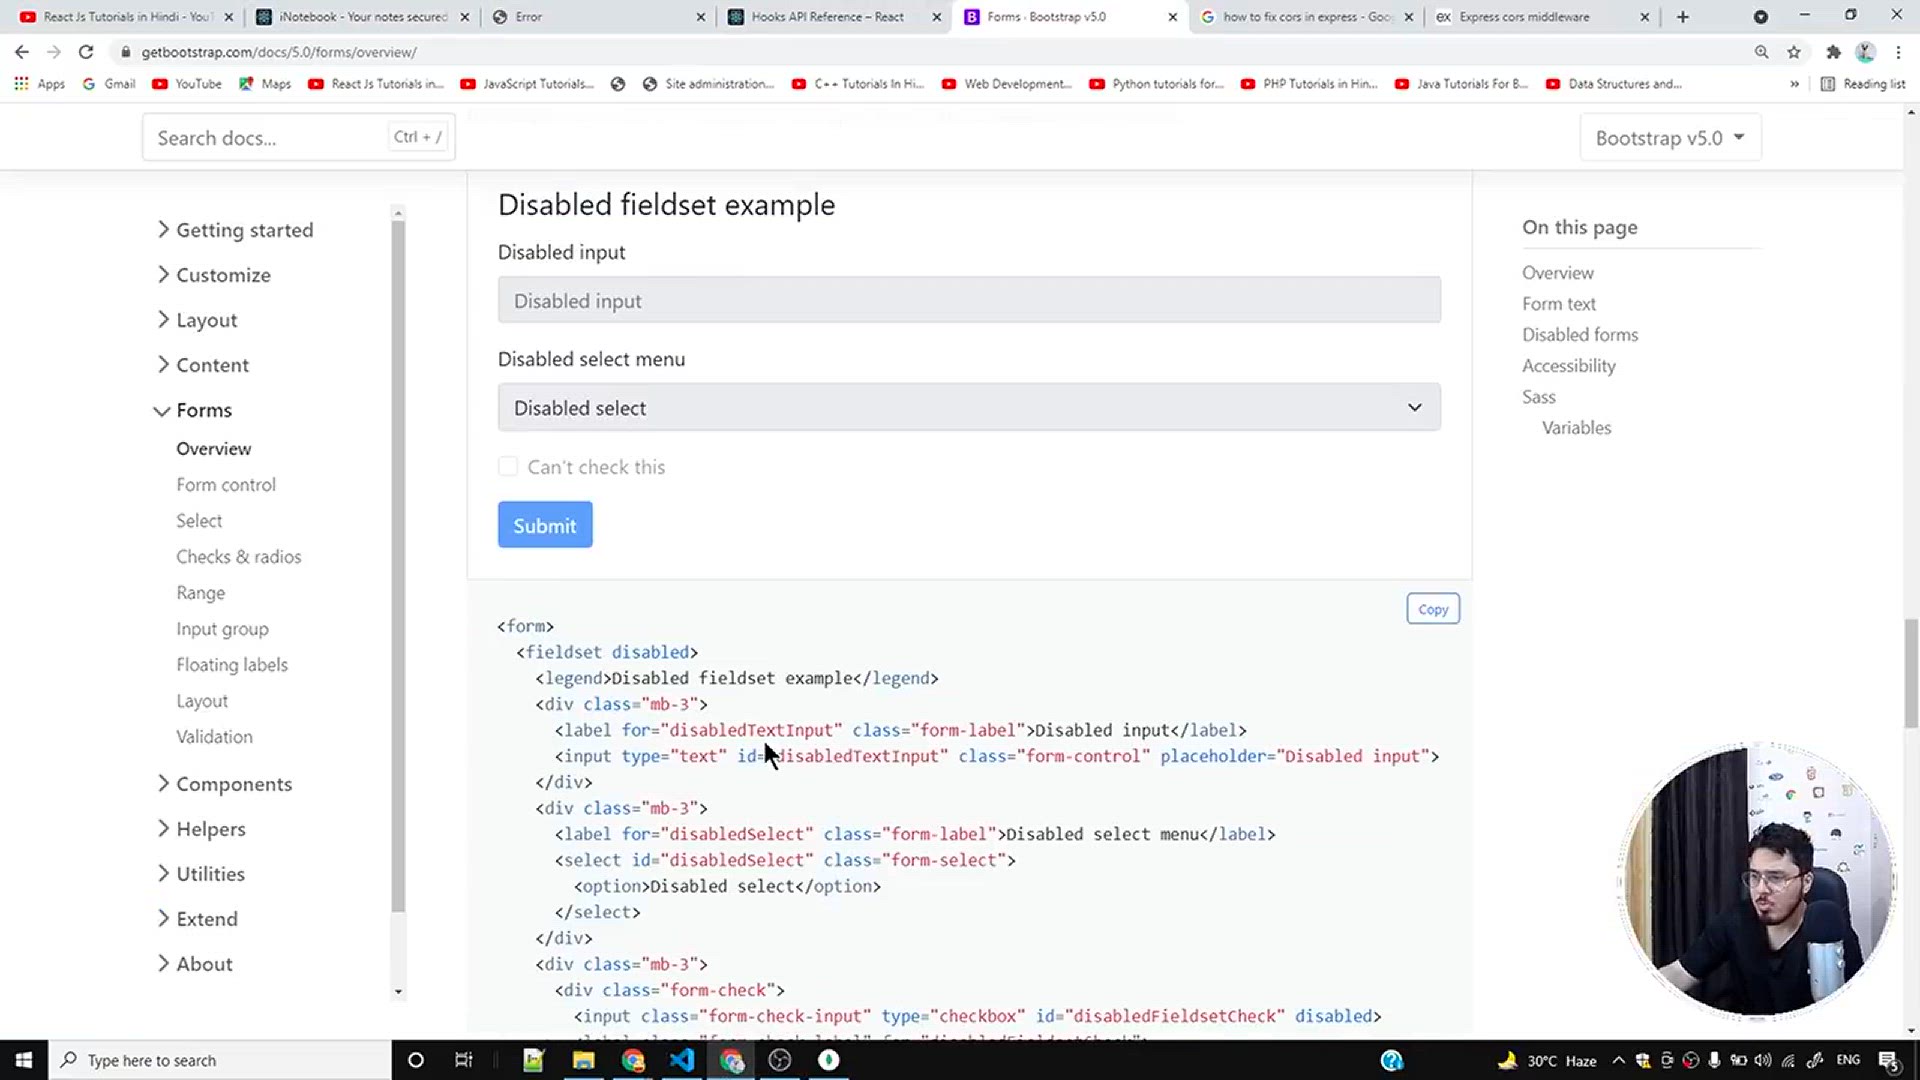Expand the Extend section
The height and width of the screenshot is (1080, 1920).
tap(197, 919)
